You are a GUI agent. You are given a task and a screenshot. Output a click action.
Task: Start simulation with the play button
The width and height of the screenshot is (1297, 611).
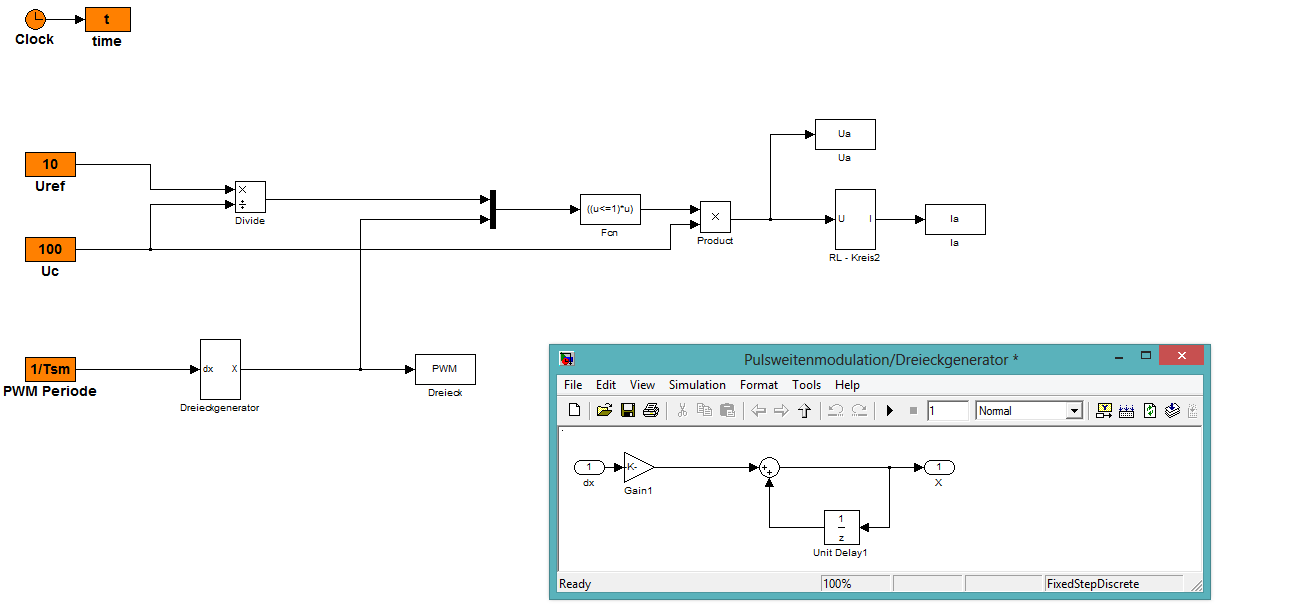[889, 410]
